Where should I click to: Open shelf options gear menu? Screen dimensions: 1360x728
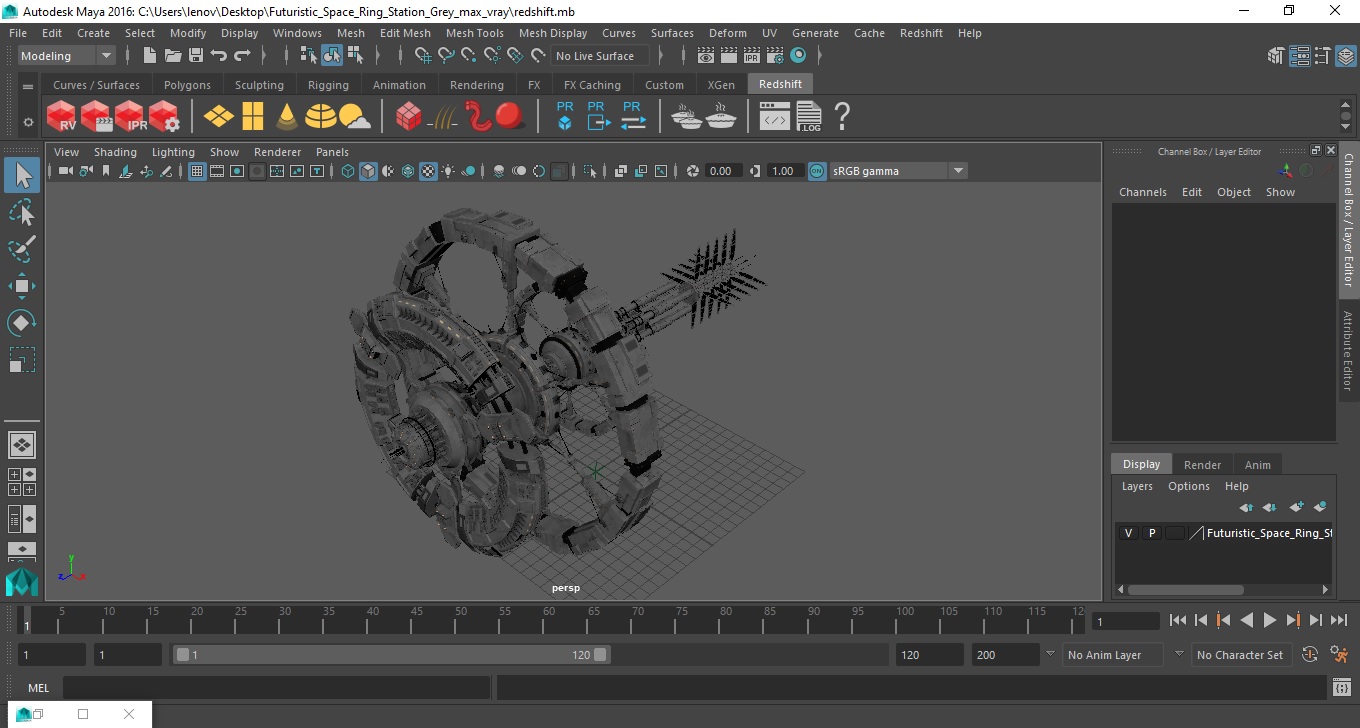pos(28,122)
